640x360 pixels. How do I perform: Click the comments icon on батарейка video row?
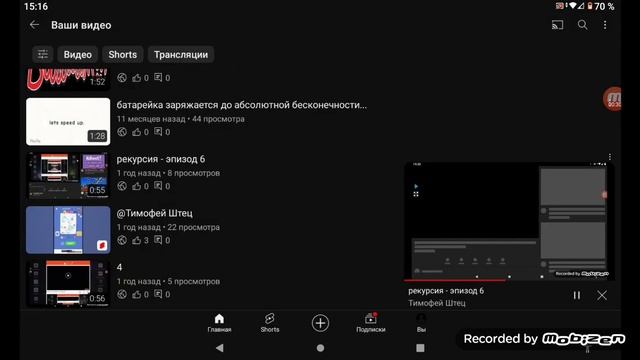pyautogui.click(x=158, y=132)
